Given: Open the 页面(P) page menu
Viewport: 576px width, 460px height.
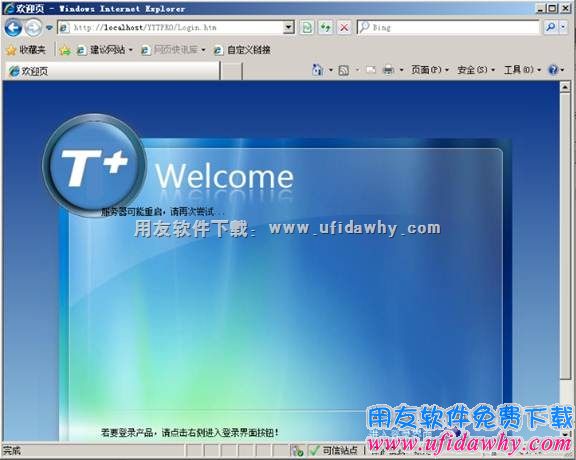Looking at the screenshot, I should click(429, 69).
